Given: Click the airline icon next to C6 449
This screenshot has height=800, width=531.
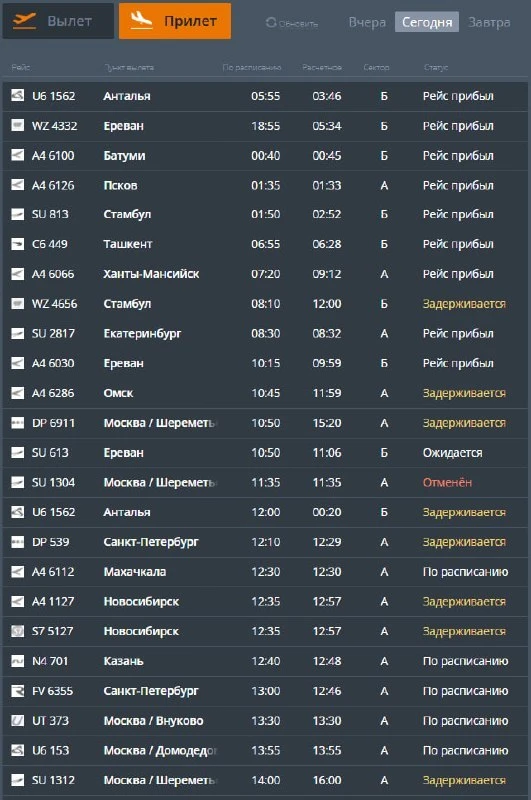Looking at the screenshot, I should (17, 244).
